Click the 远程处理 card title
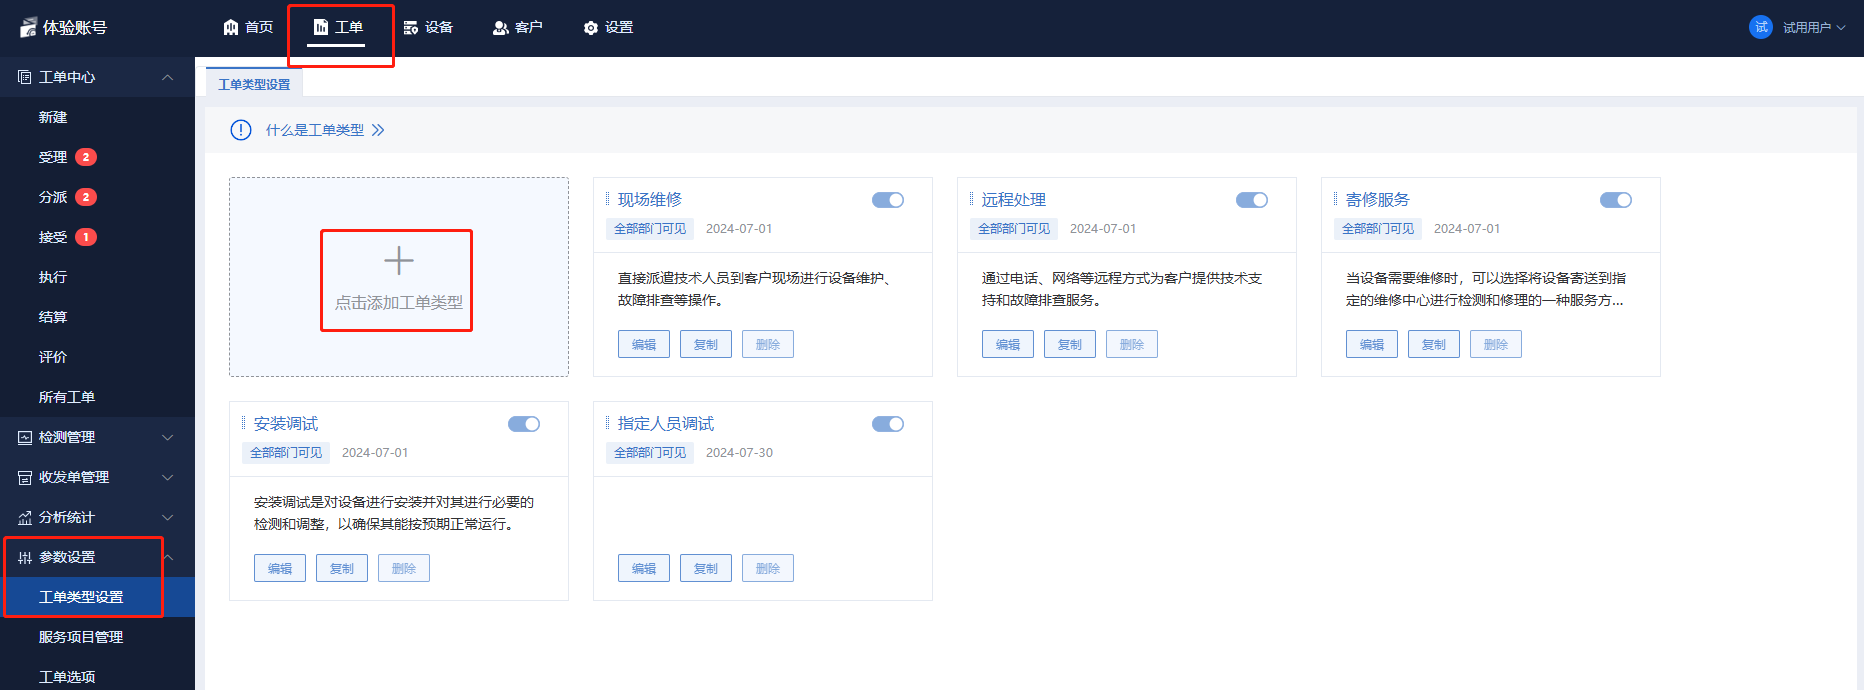1864x690 pixels. coord(1014,200)
